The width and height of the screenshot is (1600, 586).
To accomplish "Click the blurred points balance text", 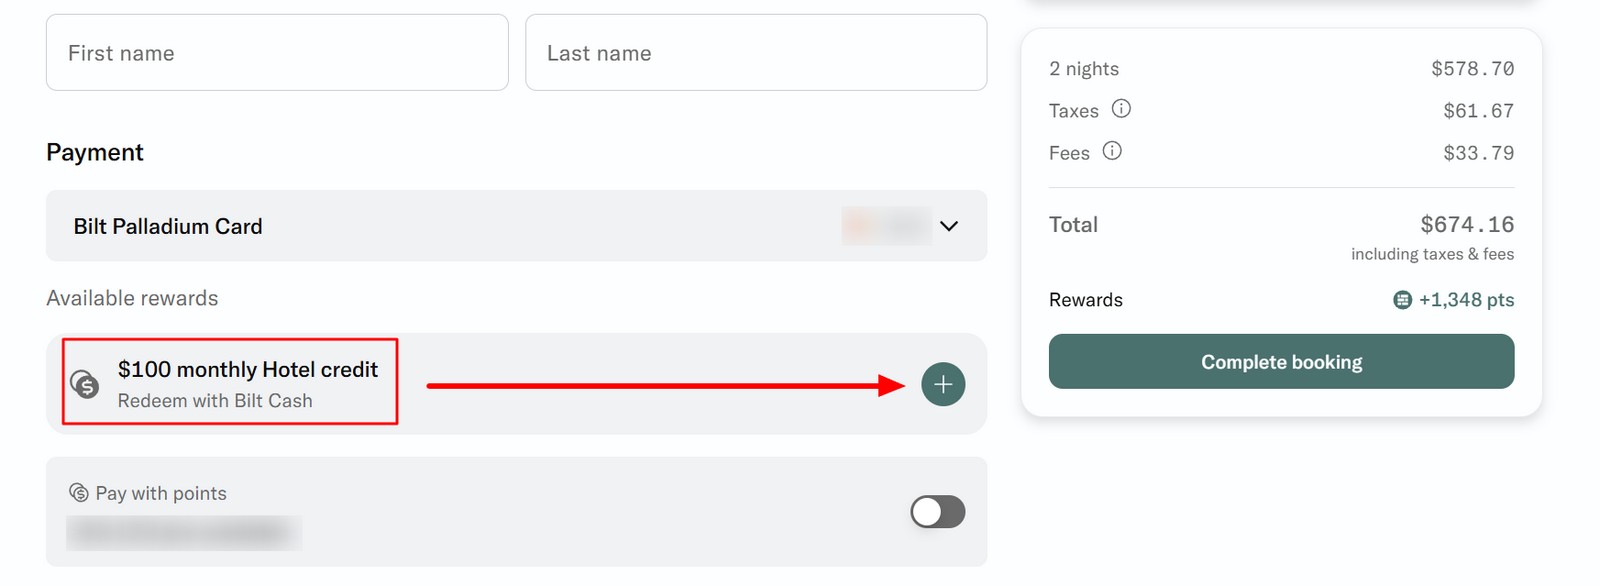I will point(184,533).
